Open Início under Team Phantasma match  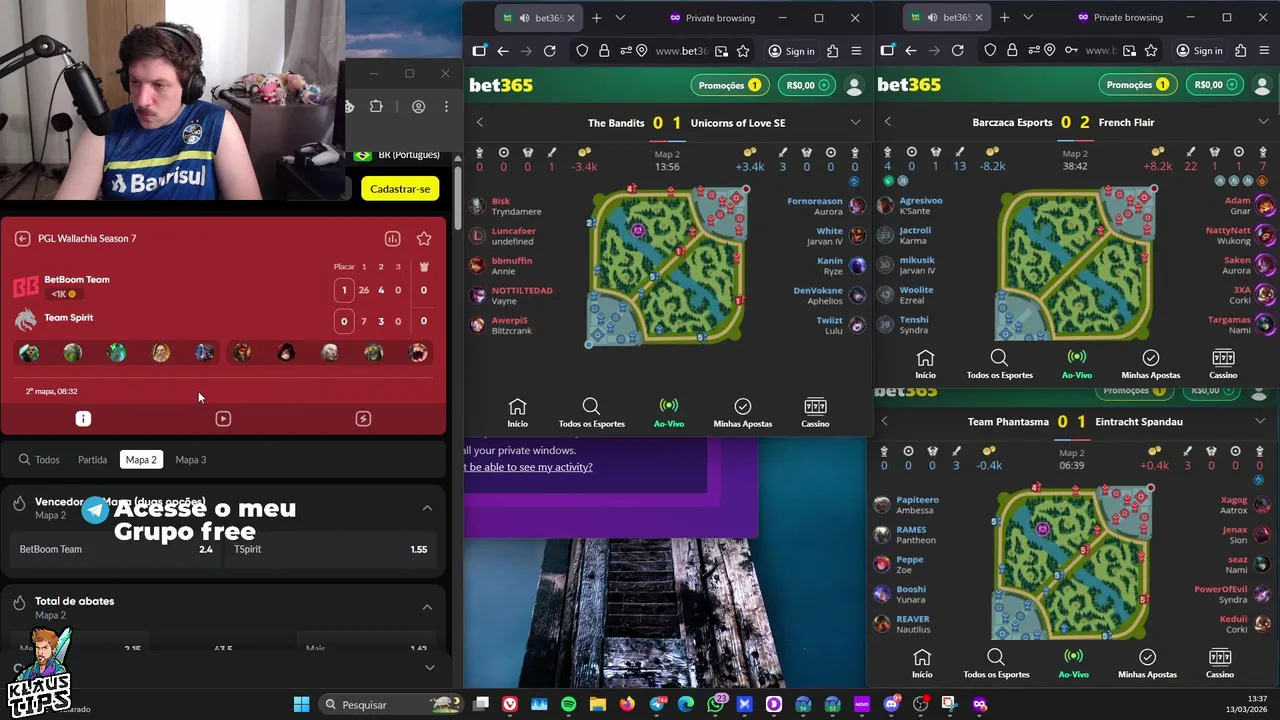click(922, 663)
